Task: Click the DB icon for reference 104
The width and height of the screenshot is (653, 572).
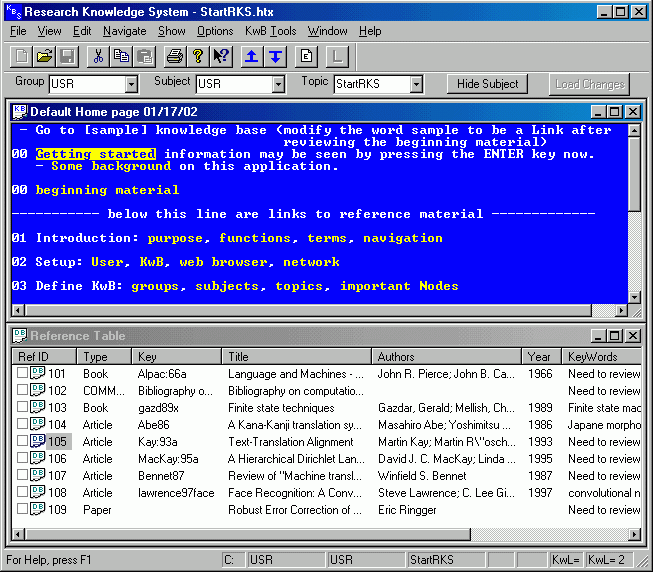Action: 37,424
